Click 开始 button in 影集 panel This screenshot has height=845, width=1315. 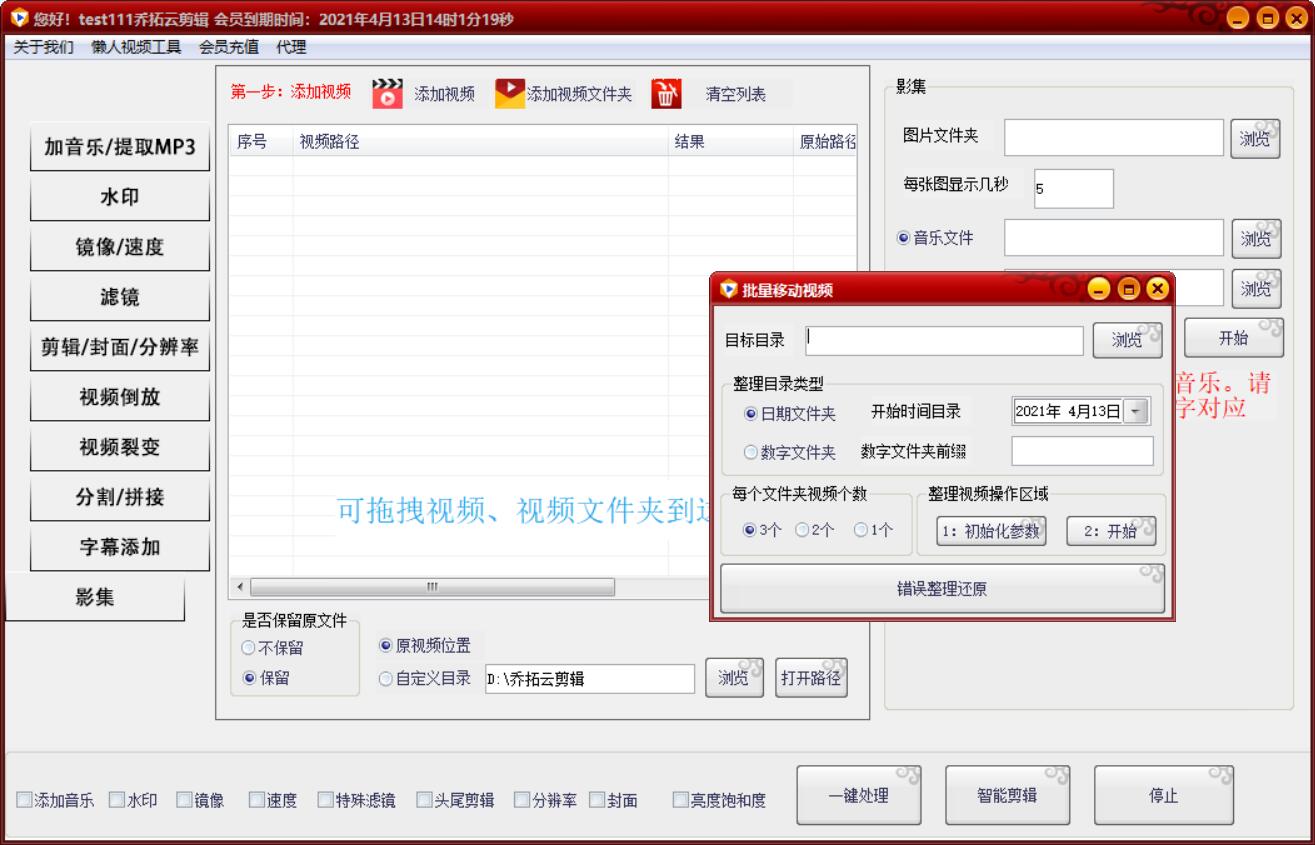pos(1234,338)
